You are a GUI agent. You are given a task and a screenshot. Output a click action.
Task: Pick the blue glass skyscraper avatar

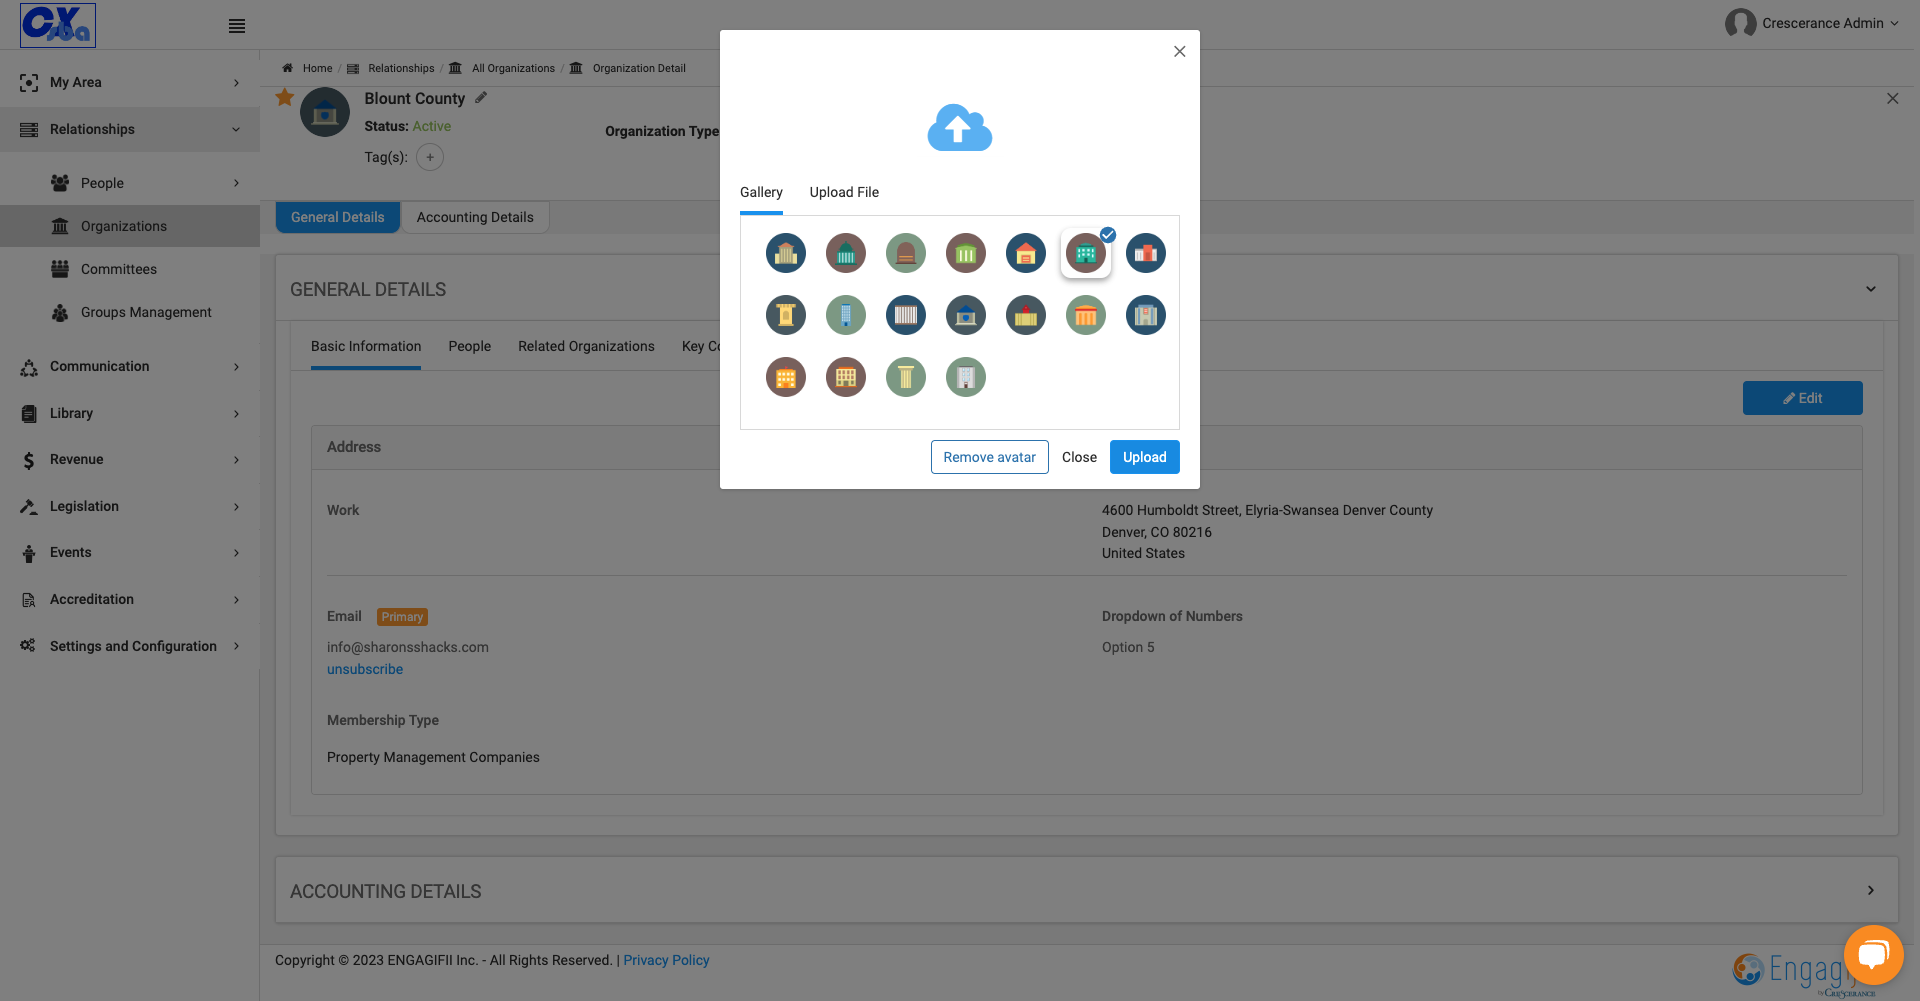coord(846,315)
